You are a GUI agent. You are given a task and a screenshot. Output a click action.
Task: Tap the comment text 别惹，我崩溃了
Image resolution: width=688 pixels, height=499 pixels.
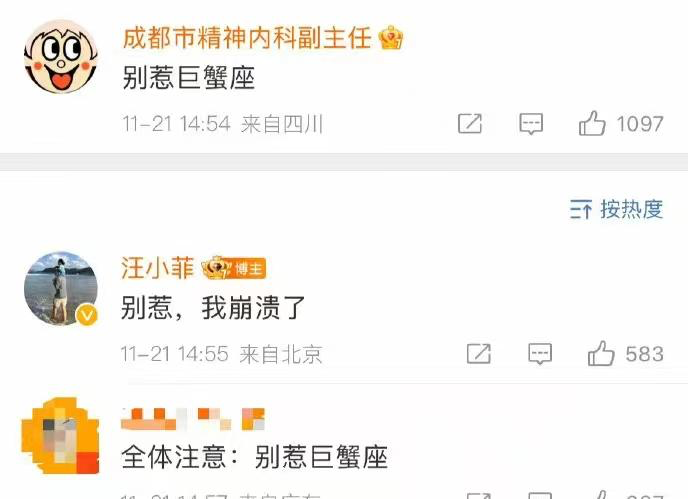213,308
